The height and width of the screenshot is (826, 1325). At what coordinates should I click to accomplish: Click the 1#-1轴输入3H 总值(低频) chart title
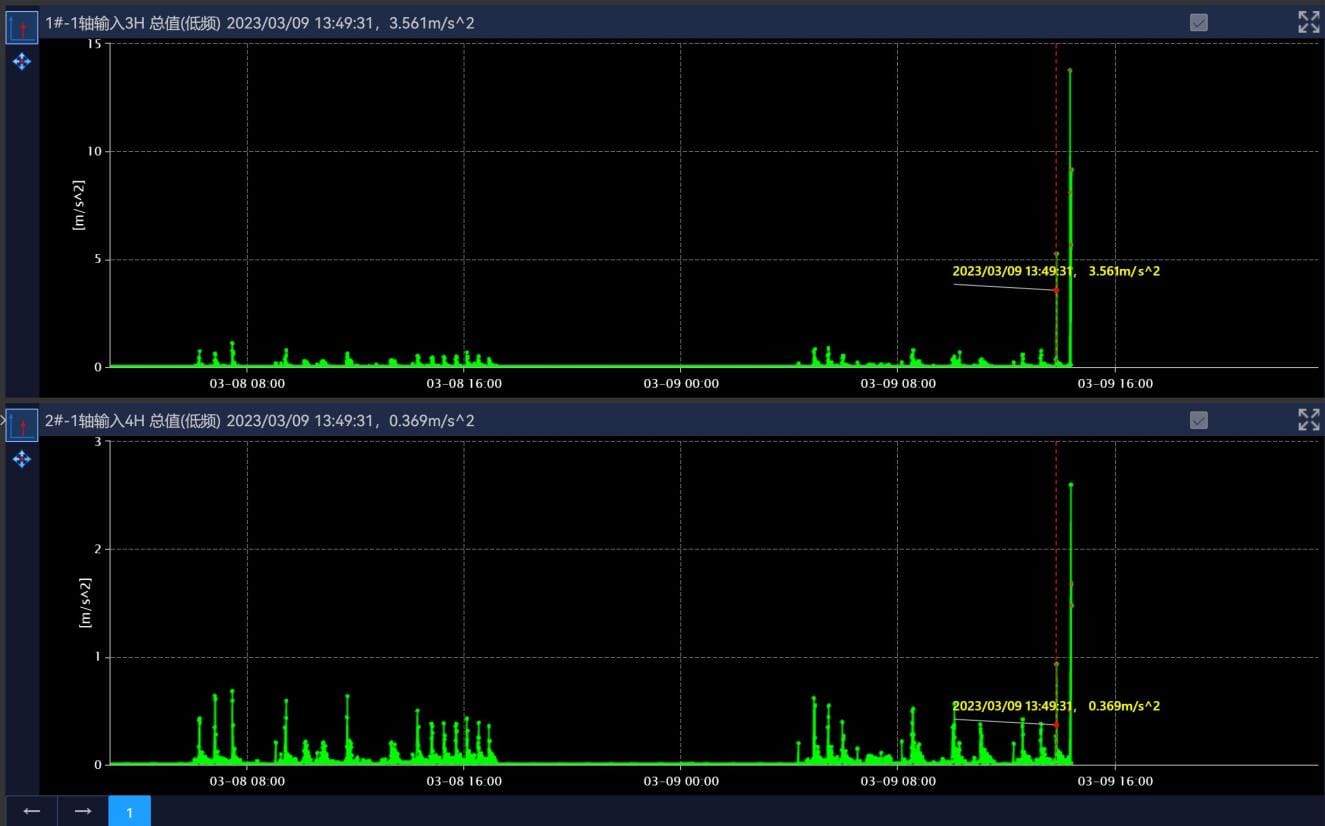[133, 23]
